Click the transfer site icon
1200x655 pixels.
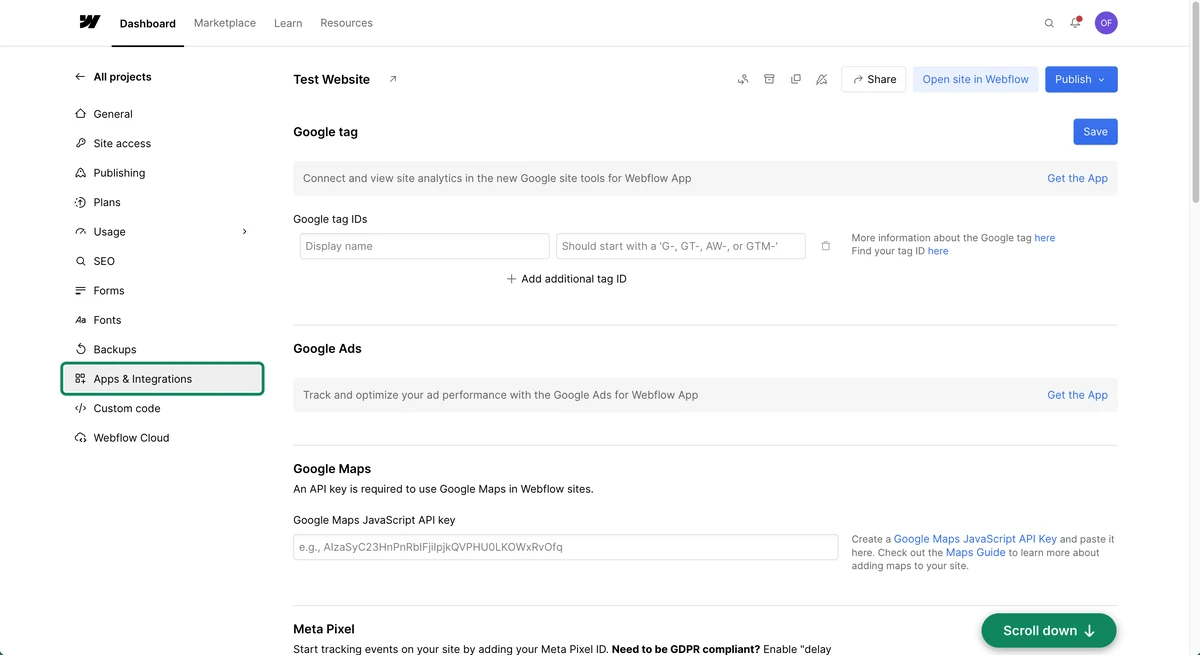pos(743,79)
